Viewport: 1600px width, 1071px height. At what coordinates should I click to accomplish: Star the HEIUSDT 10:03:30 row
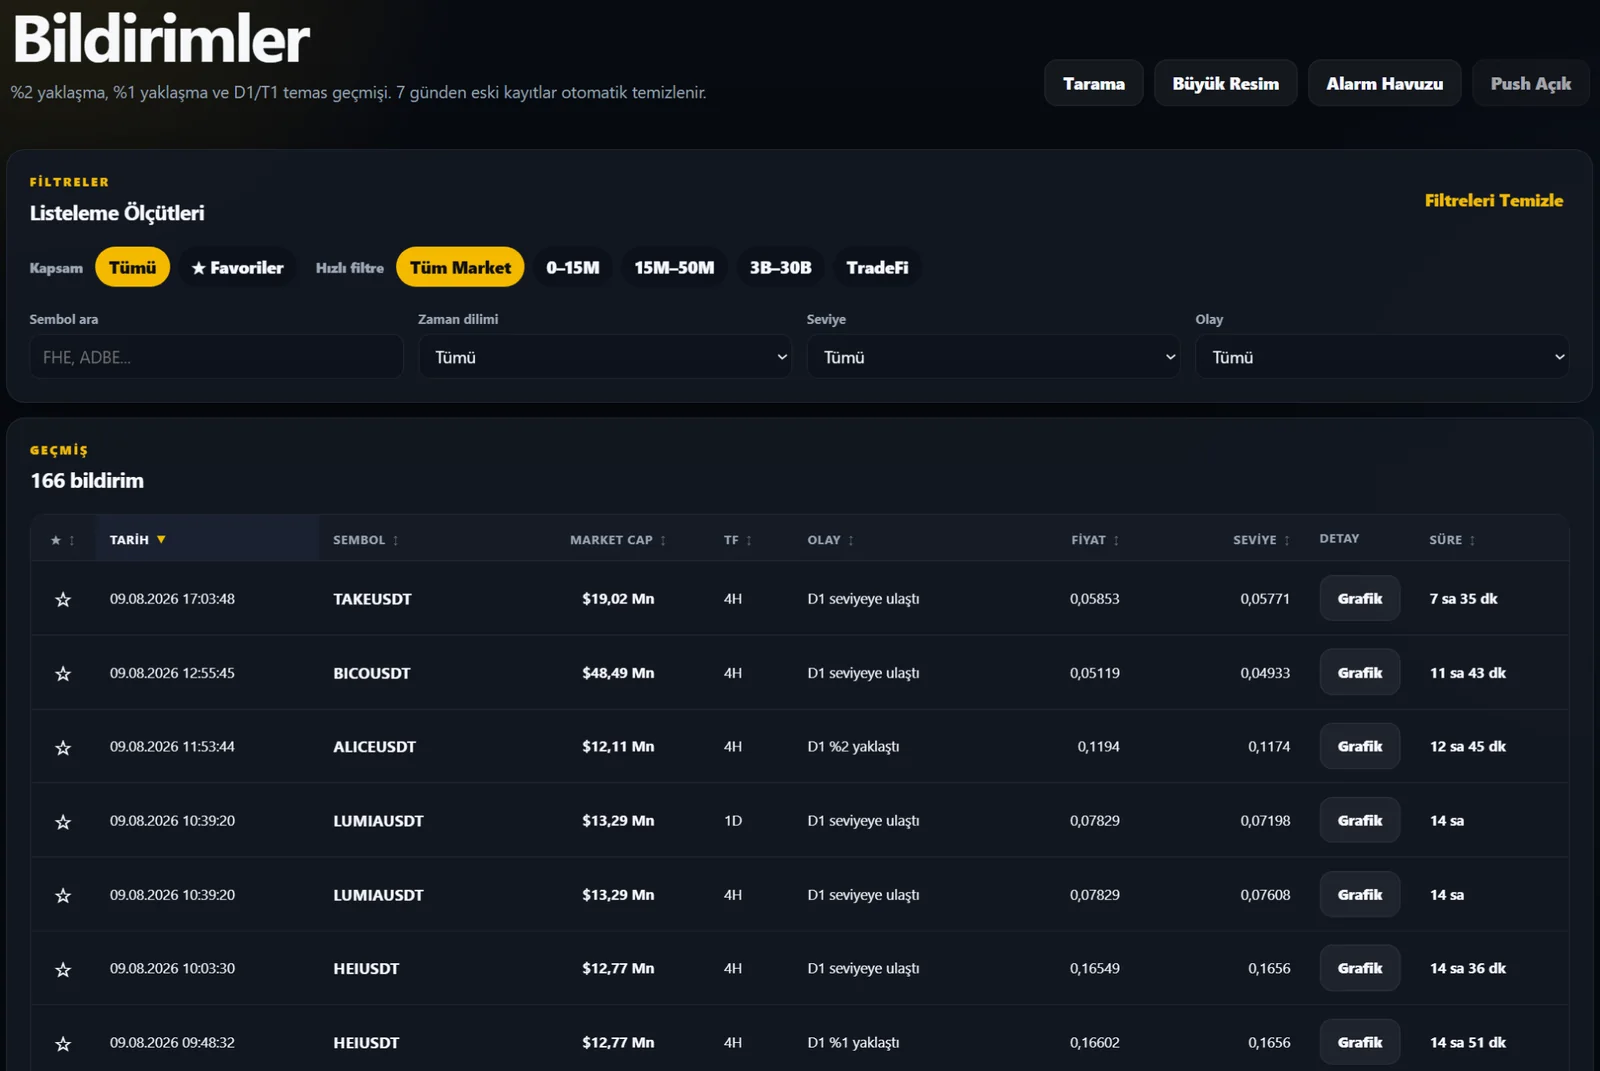pos(63,969)
